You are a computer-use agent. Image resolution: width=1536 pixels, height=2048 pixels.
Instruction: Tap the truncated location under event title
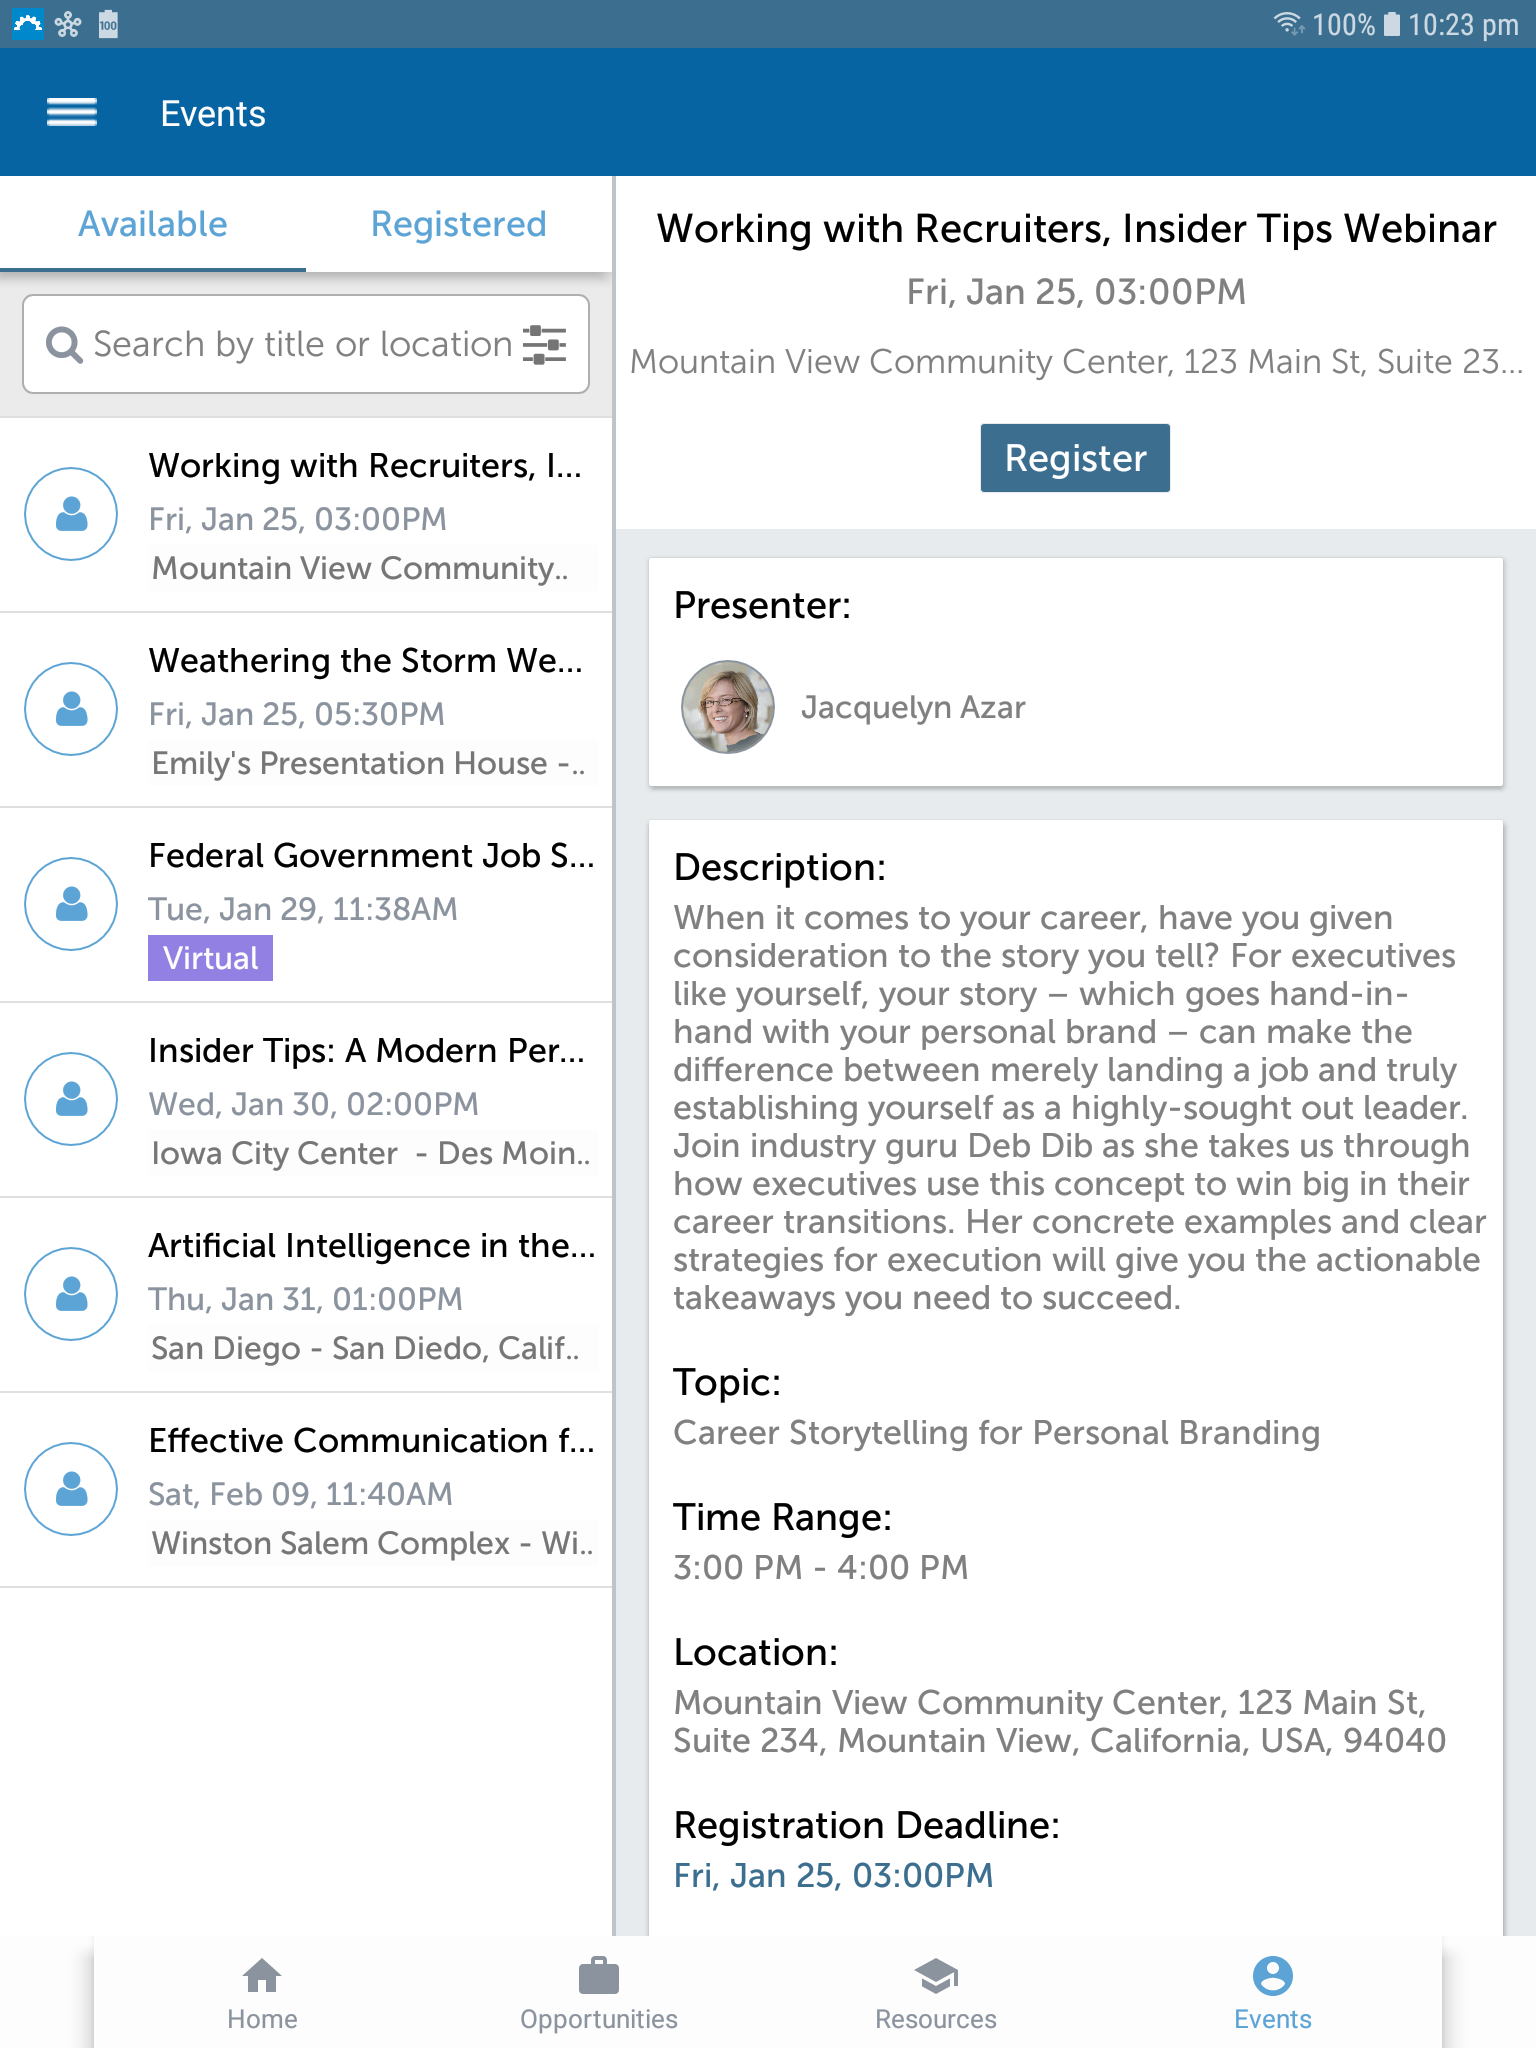tap(1076, 361)
